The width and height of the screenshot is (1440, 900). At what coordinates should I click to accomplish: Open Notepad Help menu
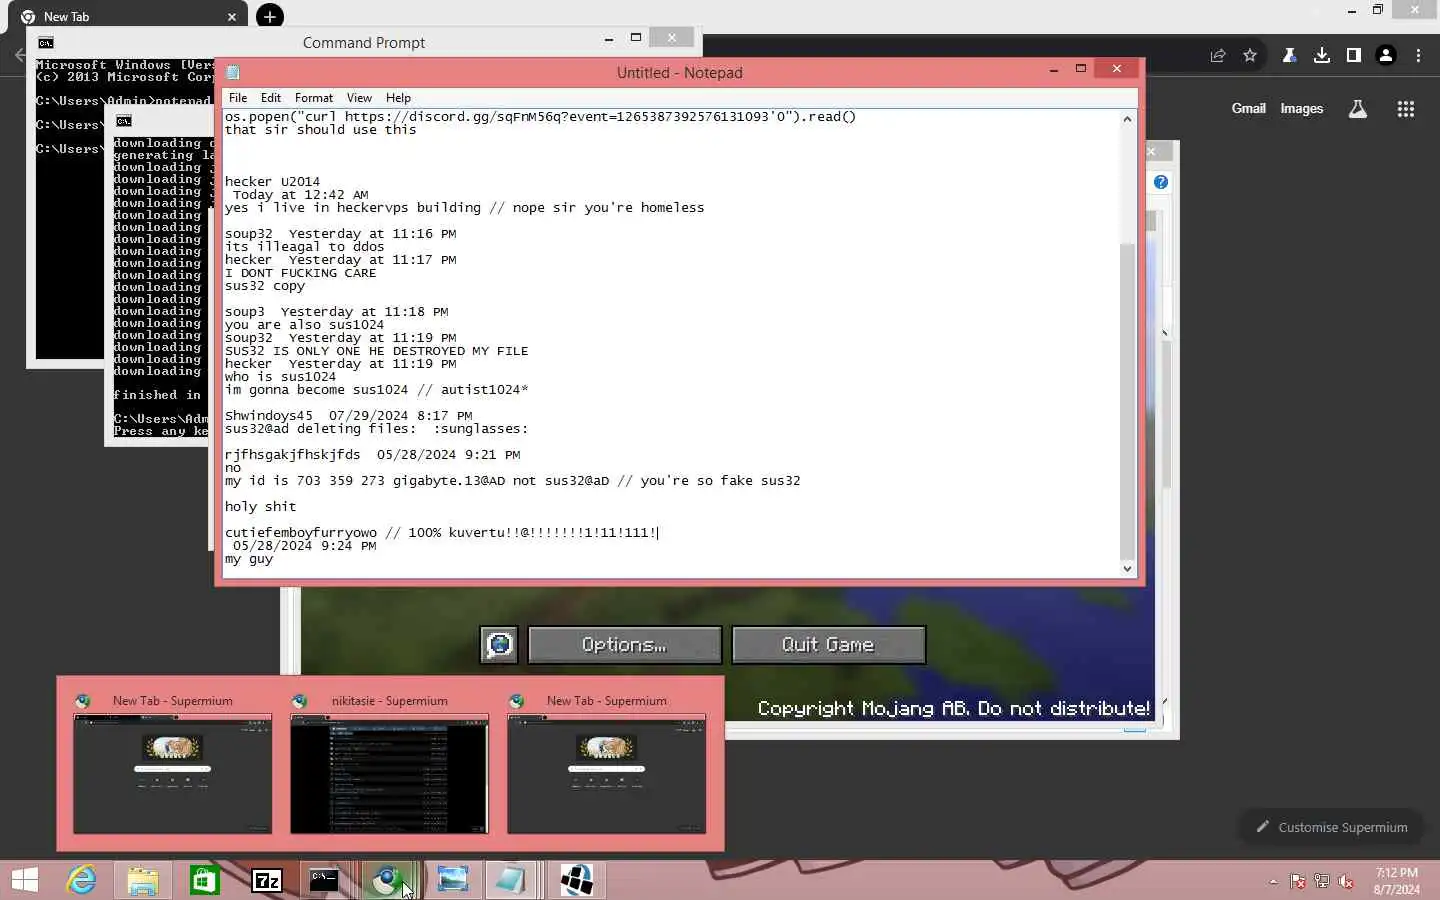pyautogui.click(x=398, y=98)
